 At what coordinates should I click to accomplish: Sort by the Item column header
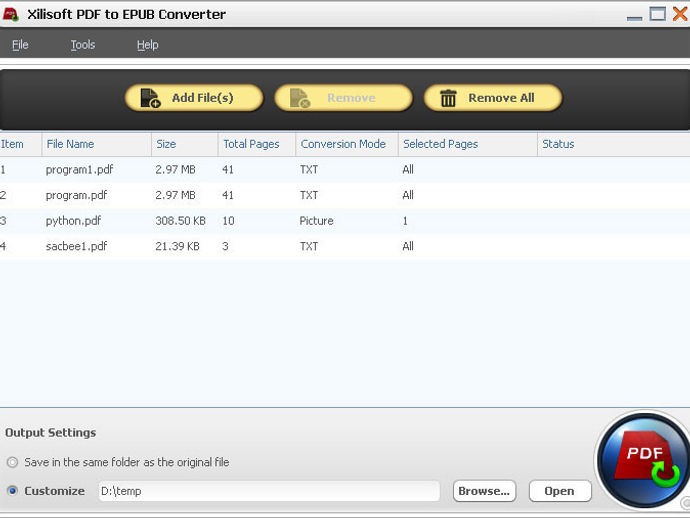pos(20,144)
